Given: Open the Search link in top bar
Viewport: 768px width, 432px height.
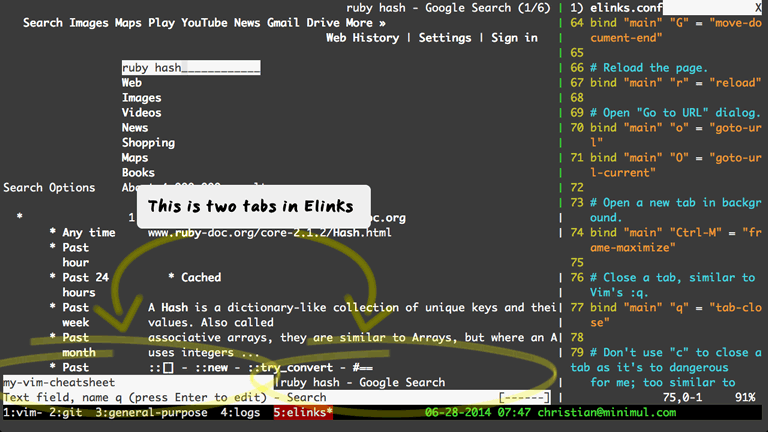Looking at the screenshot, I should click(43, 23).
